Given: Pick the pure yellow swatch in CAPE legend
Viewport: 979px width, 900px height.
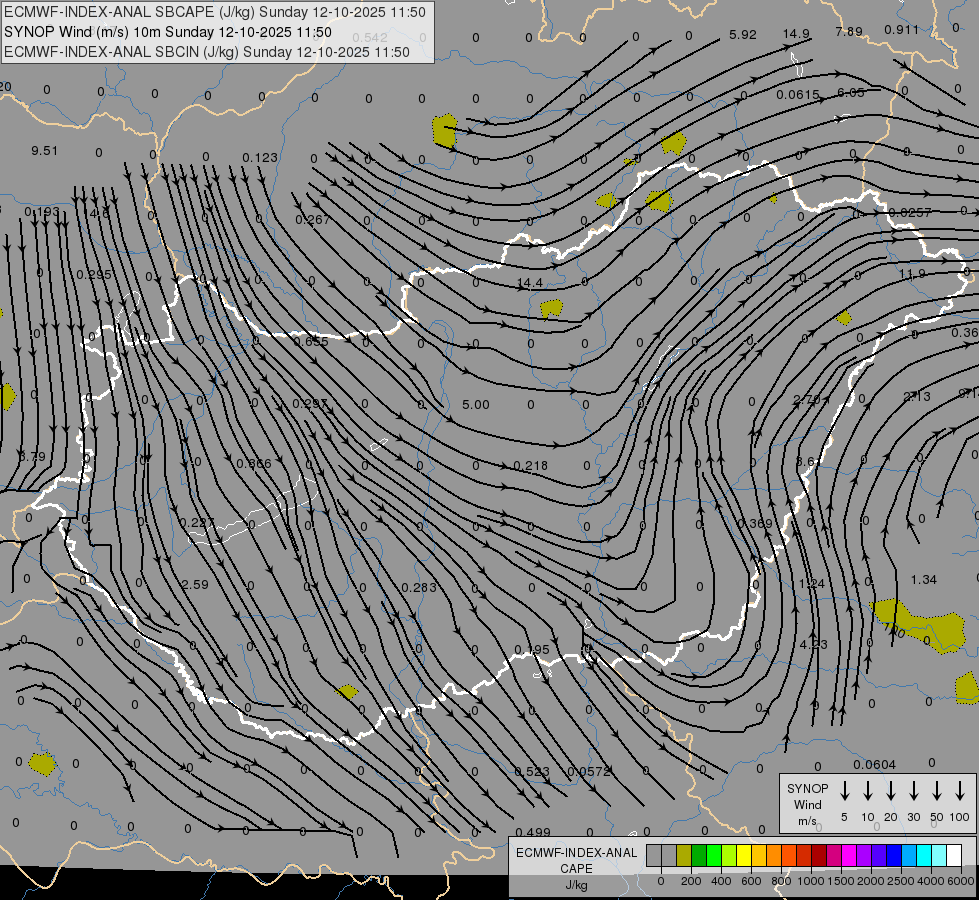Looking at the screenshot, I should [744, 855].
